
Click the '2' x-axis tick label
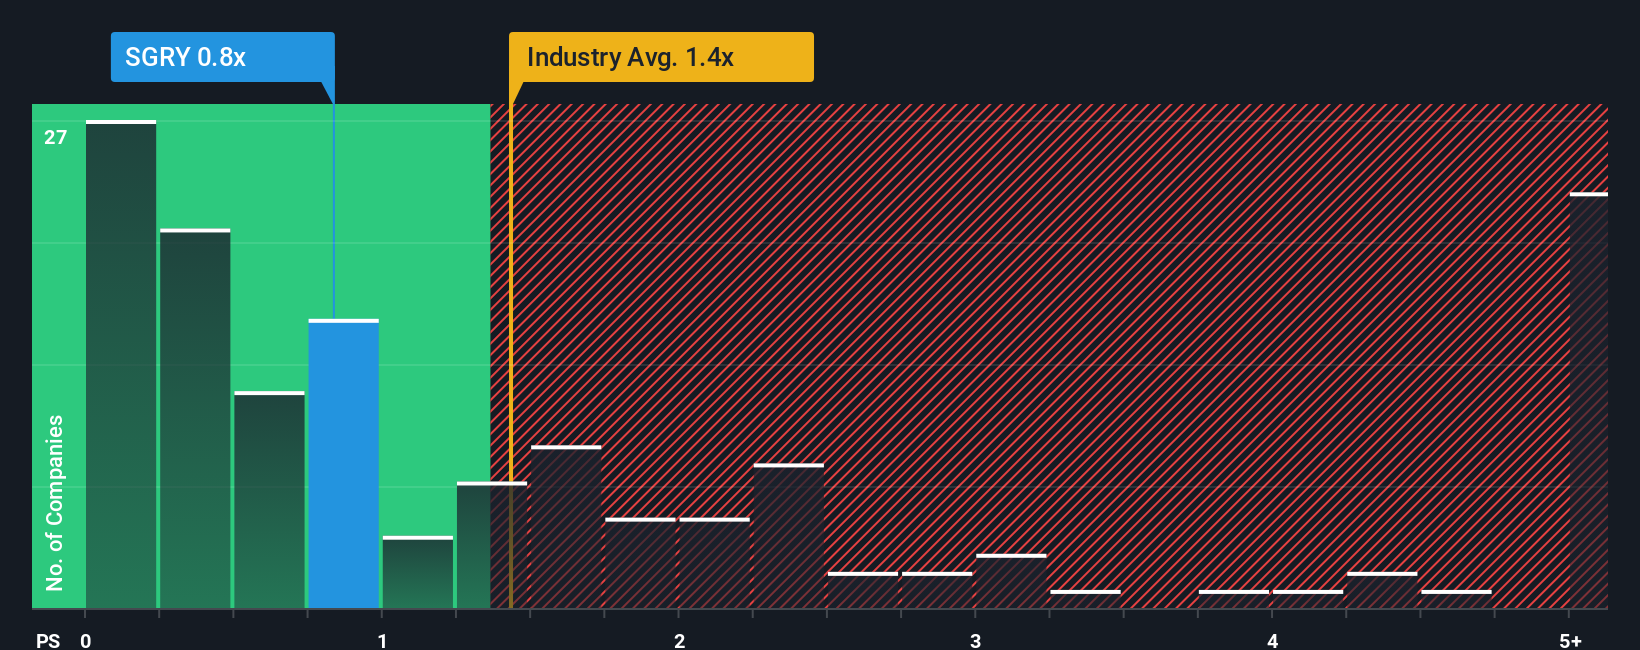pos(679,641)
